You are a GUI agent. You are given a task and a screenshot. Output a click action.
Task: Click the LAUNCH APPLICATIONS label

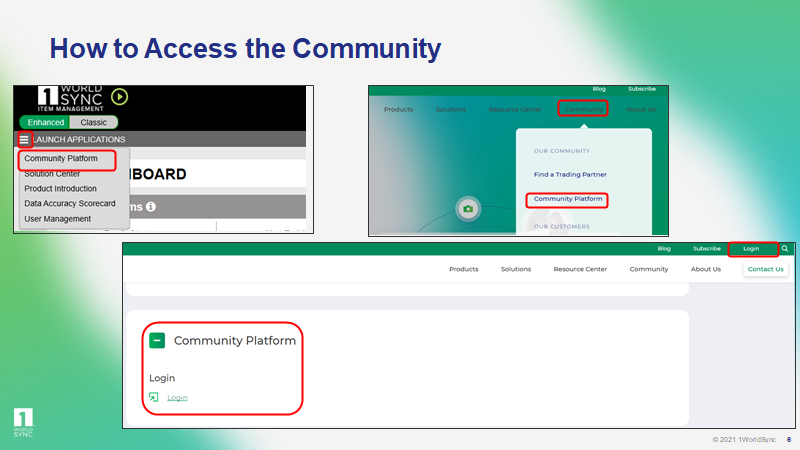point(80,139)
